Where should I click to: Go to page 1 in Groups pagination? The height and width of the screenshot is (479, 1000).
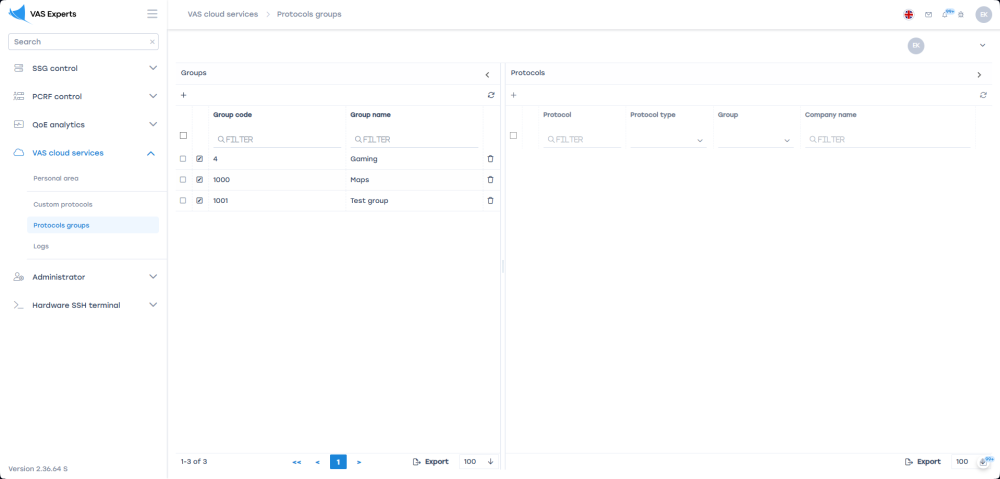coord(338,462)
